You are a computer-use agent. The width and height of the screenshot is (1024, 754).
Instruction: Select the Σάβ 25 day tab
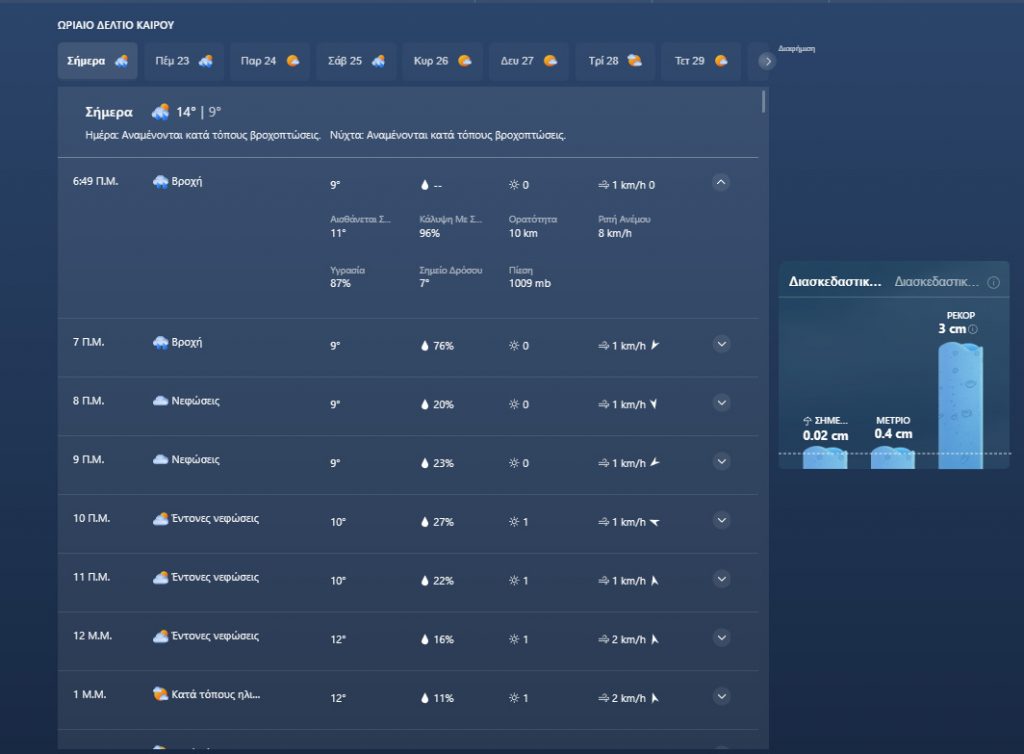click(x=356, y=61)
